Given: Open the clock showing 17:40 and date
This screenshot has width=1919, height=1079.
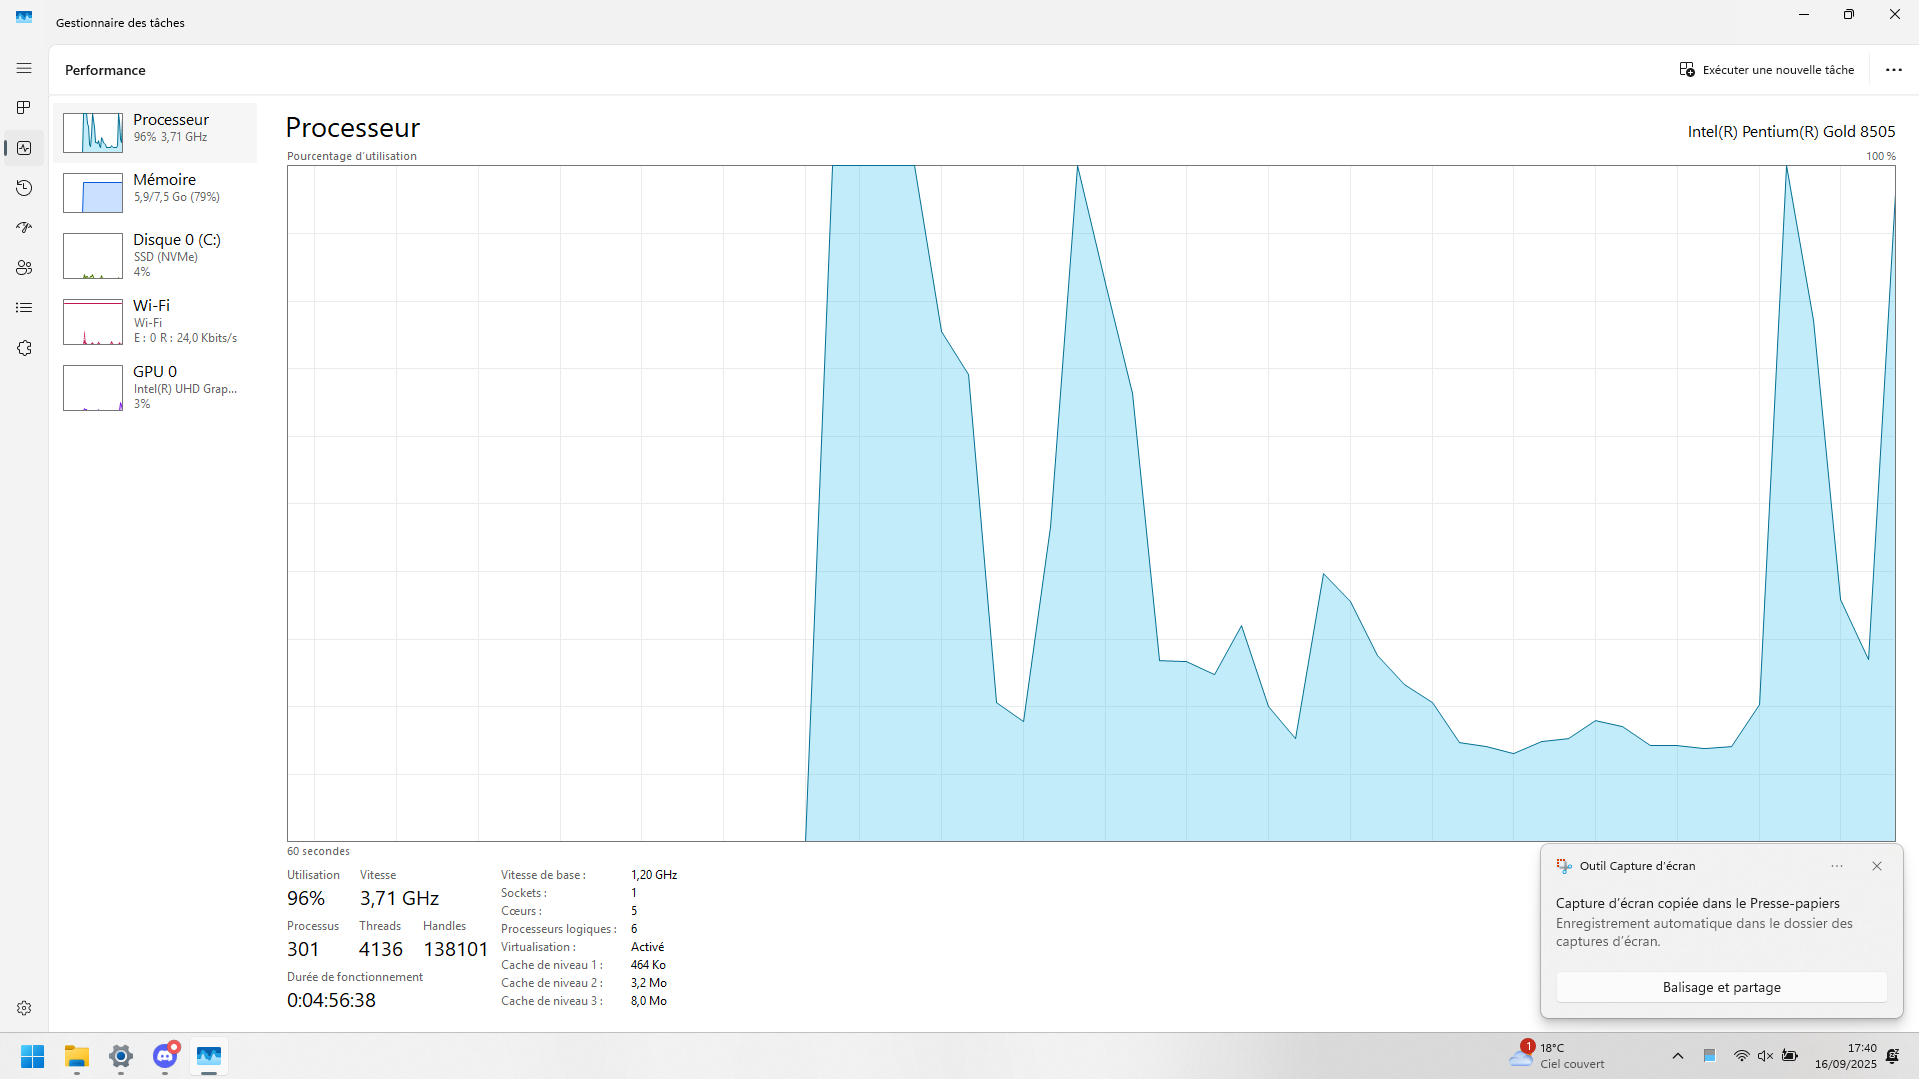Looking at the screenshot, I should (1846, 1056).
